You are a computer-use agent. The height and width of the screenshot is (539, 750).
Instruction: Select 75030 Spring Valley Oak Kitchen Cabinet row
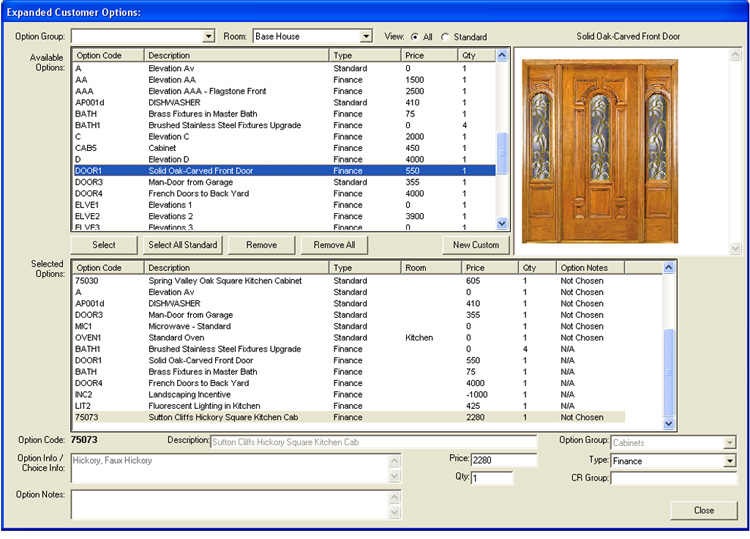(349, 281)
